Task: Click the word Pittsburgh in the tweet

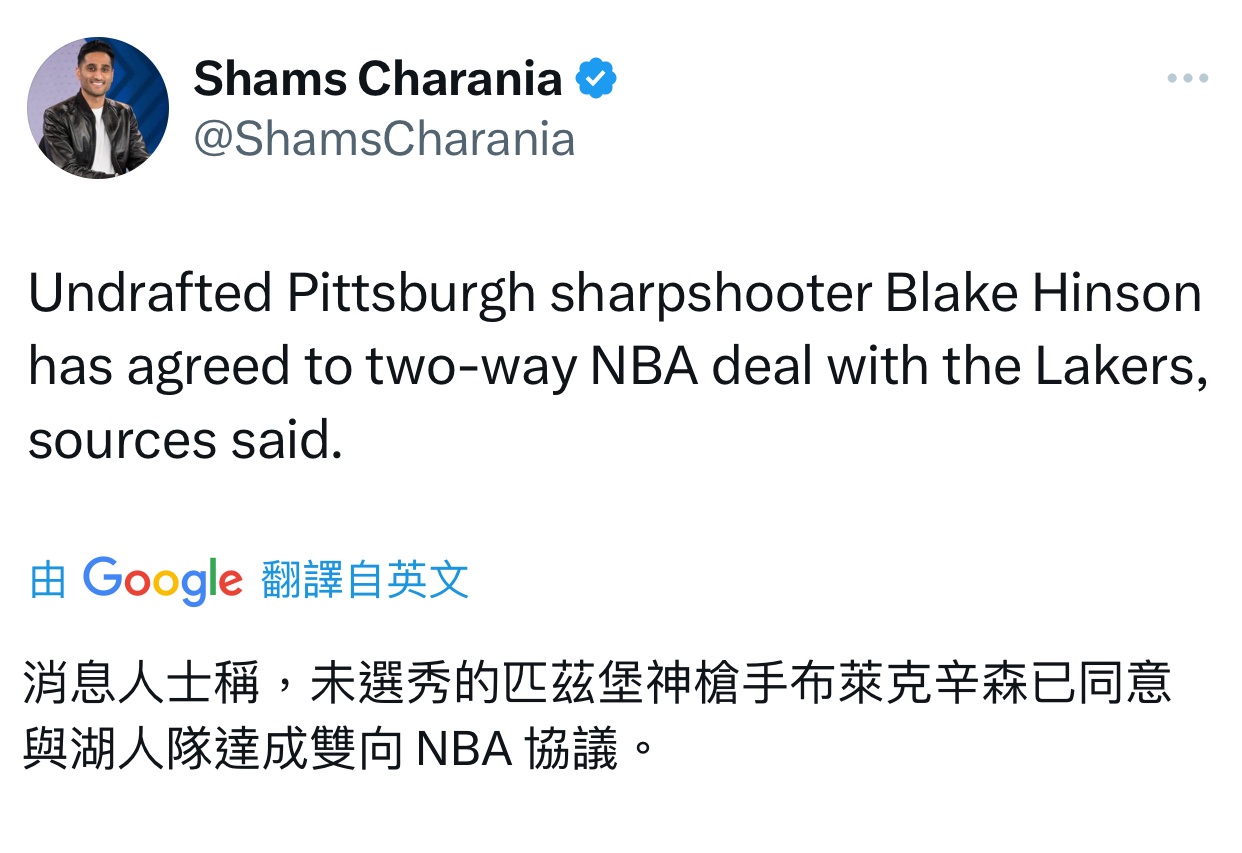Action: [411, 294]
